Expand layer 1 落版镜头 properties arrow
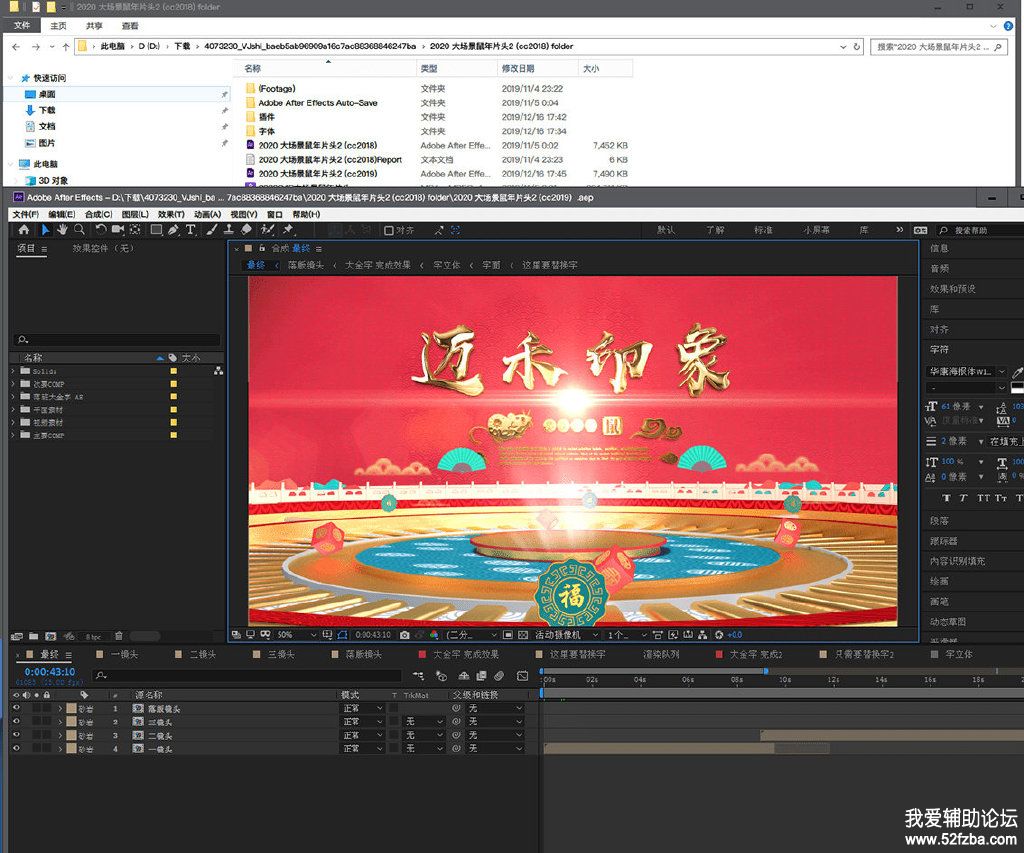Screen dimensions: 1024x853 (60, 708)
